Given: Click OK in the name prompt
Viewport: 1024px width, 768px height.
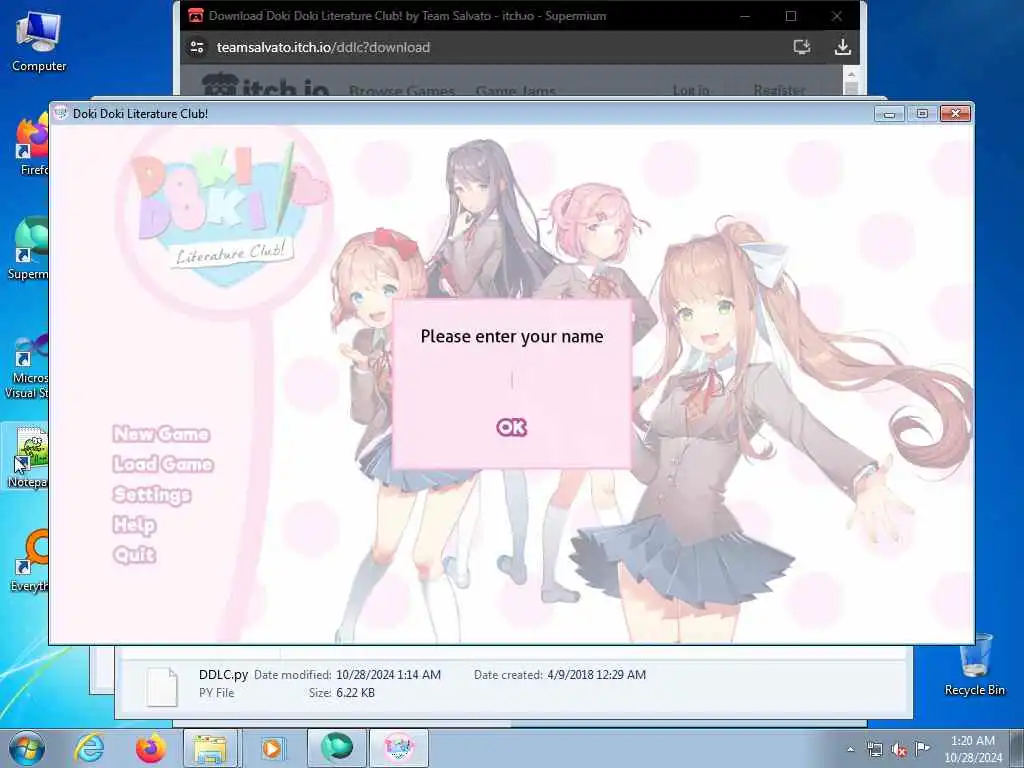Looking at the screenshot, I should [x=511, y=427].
